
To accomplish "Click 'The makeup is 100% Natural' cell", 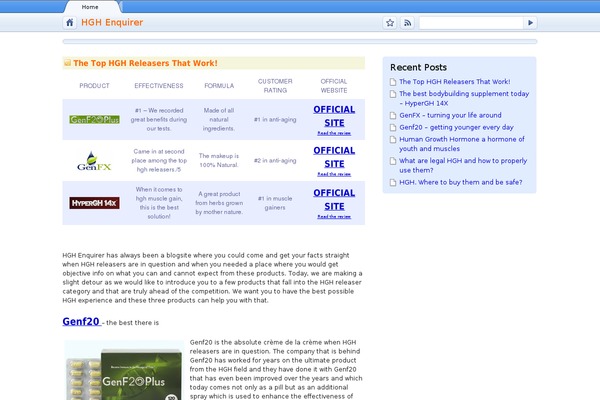I will pos(219,160).
